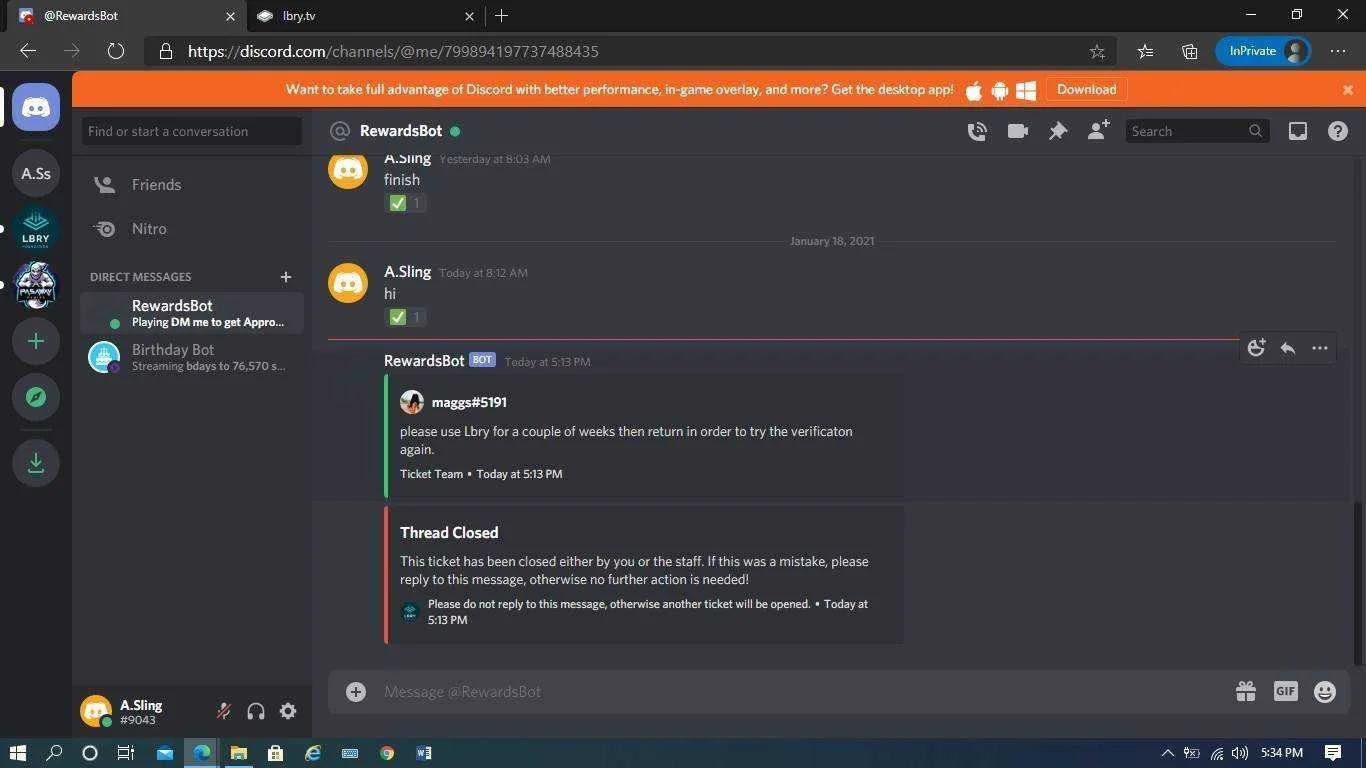Click Download Apps arrow icon in sidebar
This screenshot has width=1366, height=768.
[36, 463]
